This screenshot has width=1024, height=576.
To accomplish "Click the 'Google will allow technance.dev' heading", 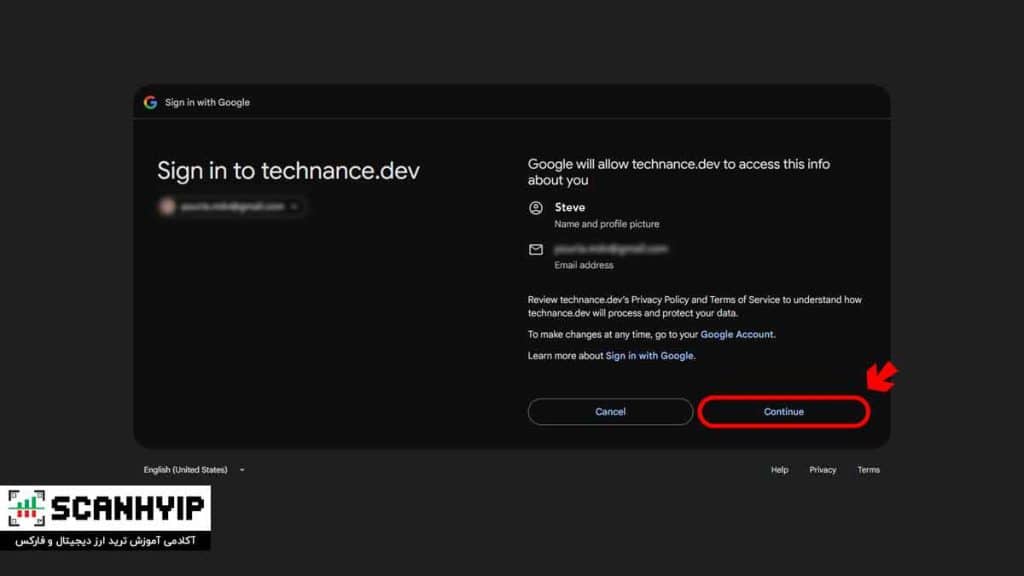I will (679, 172).
